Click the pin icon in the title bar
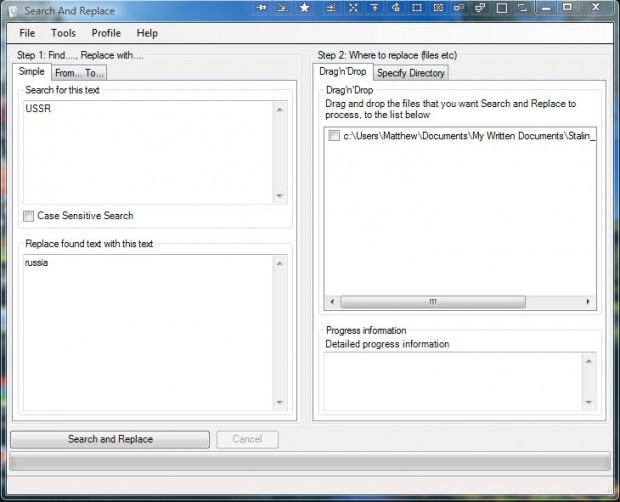Viewport: 620px width, 502px height. tap(261, 8)
